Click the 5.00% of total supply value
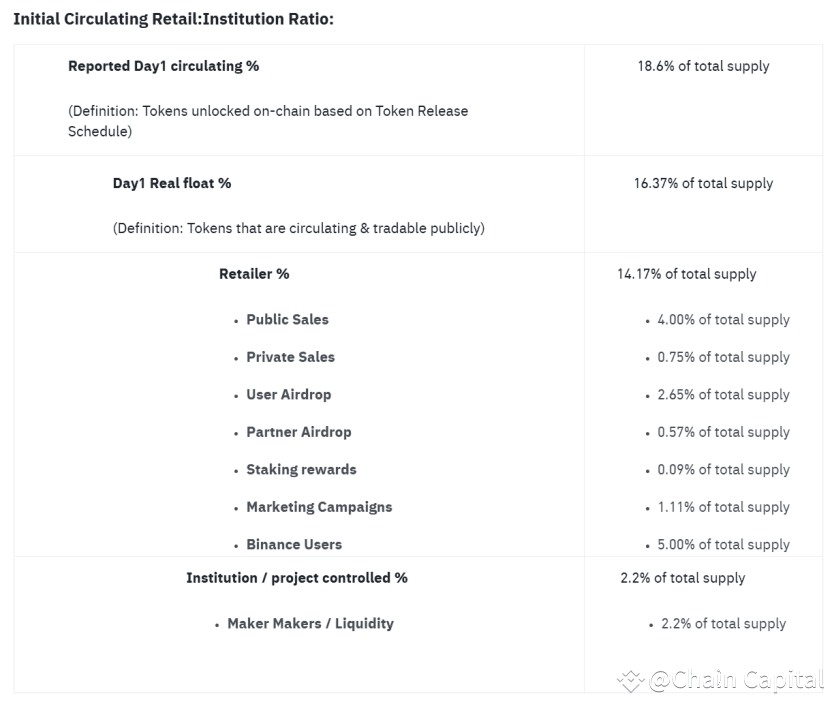The width and height of the screenshot is (832, 702). (724, 545)
